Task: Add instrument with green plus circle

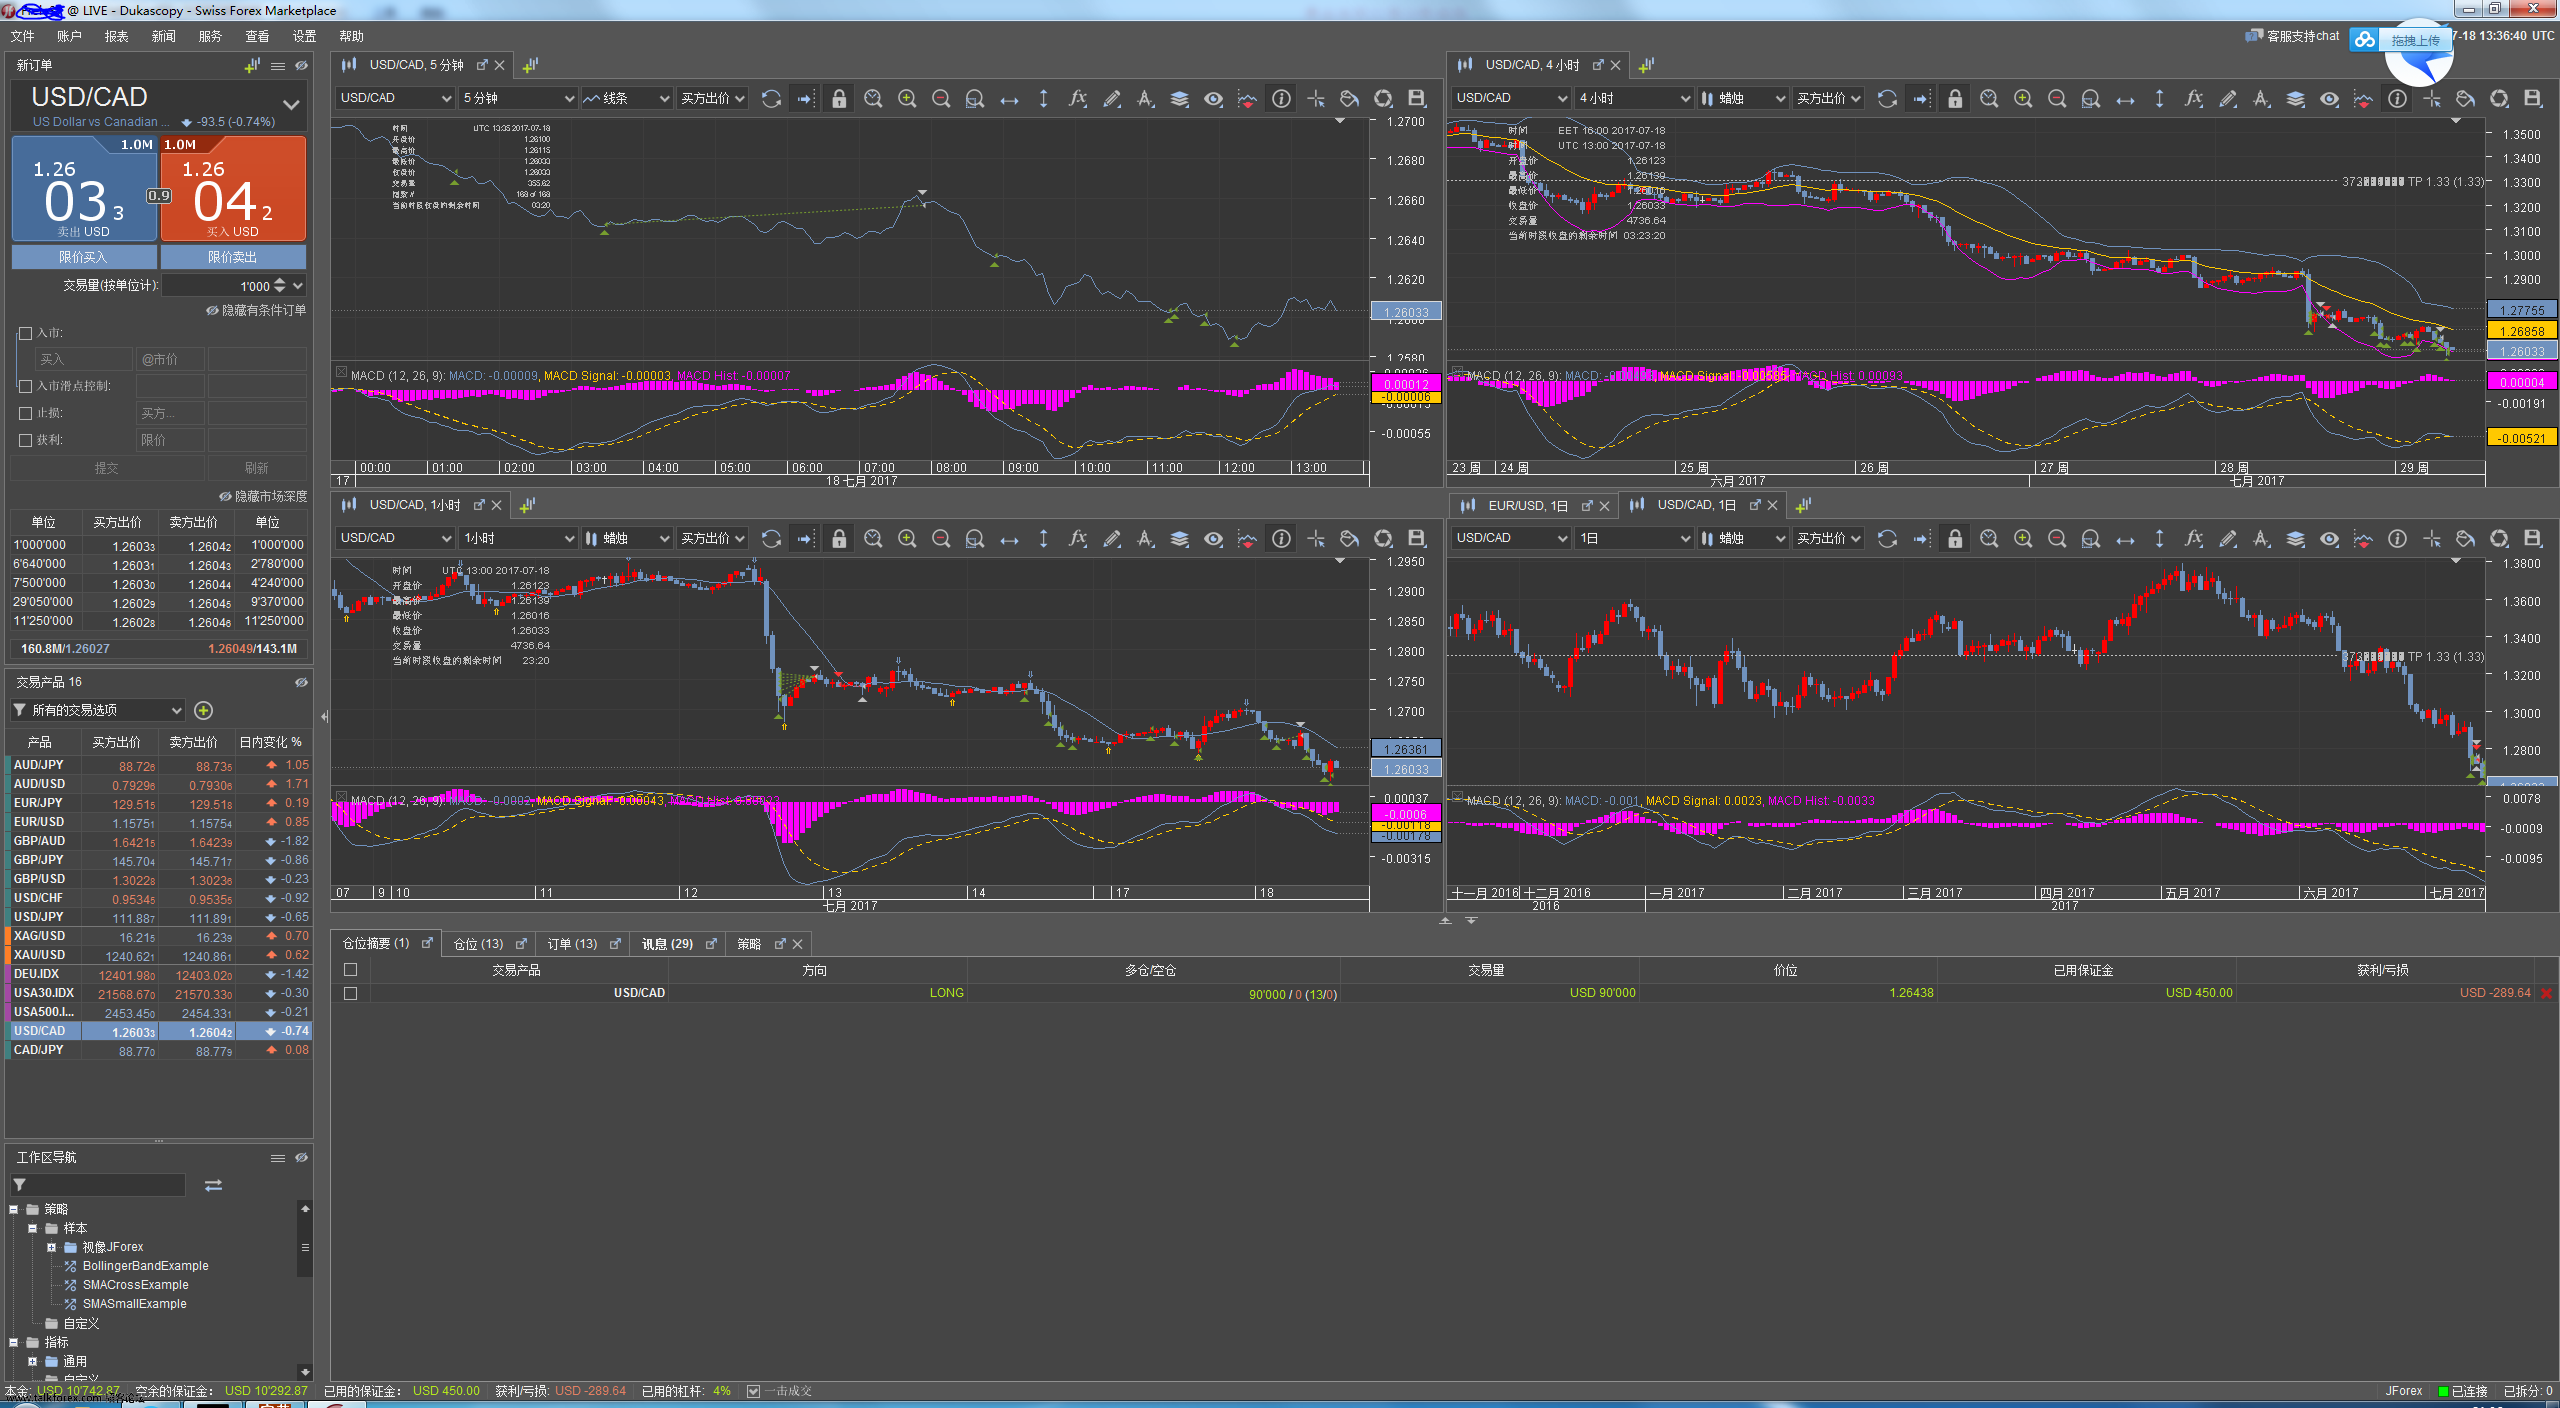Action: pyautogui.click(x=203, y=710)
